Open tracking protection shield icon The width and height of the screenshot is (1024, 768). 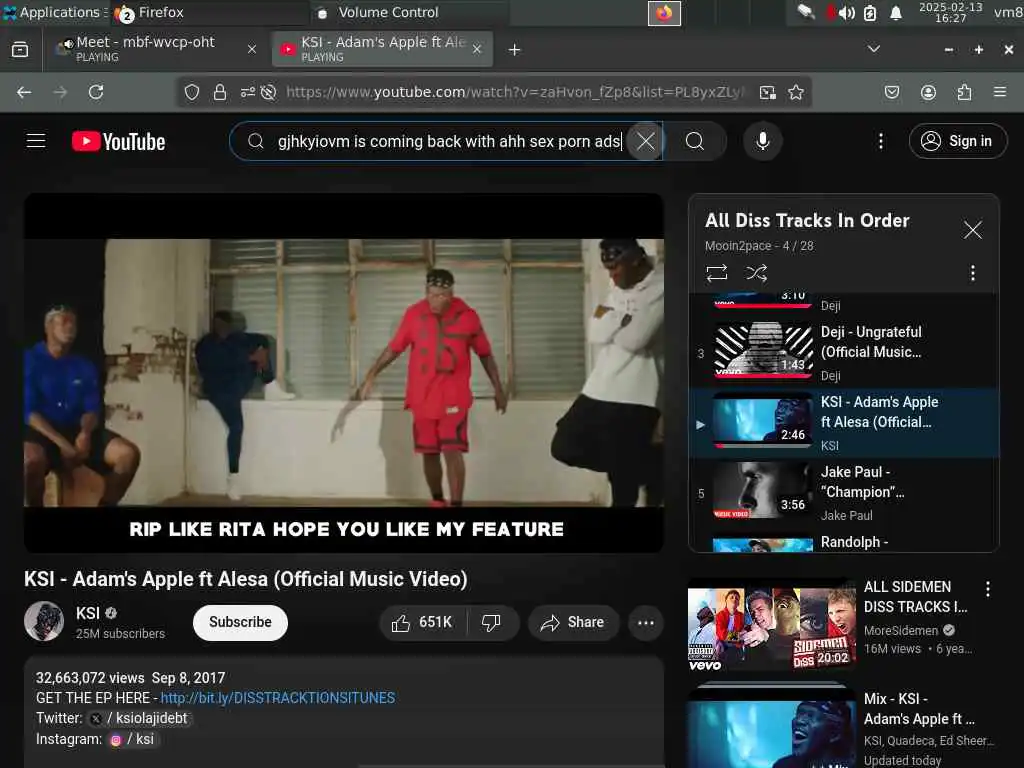191,92
